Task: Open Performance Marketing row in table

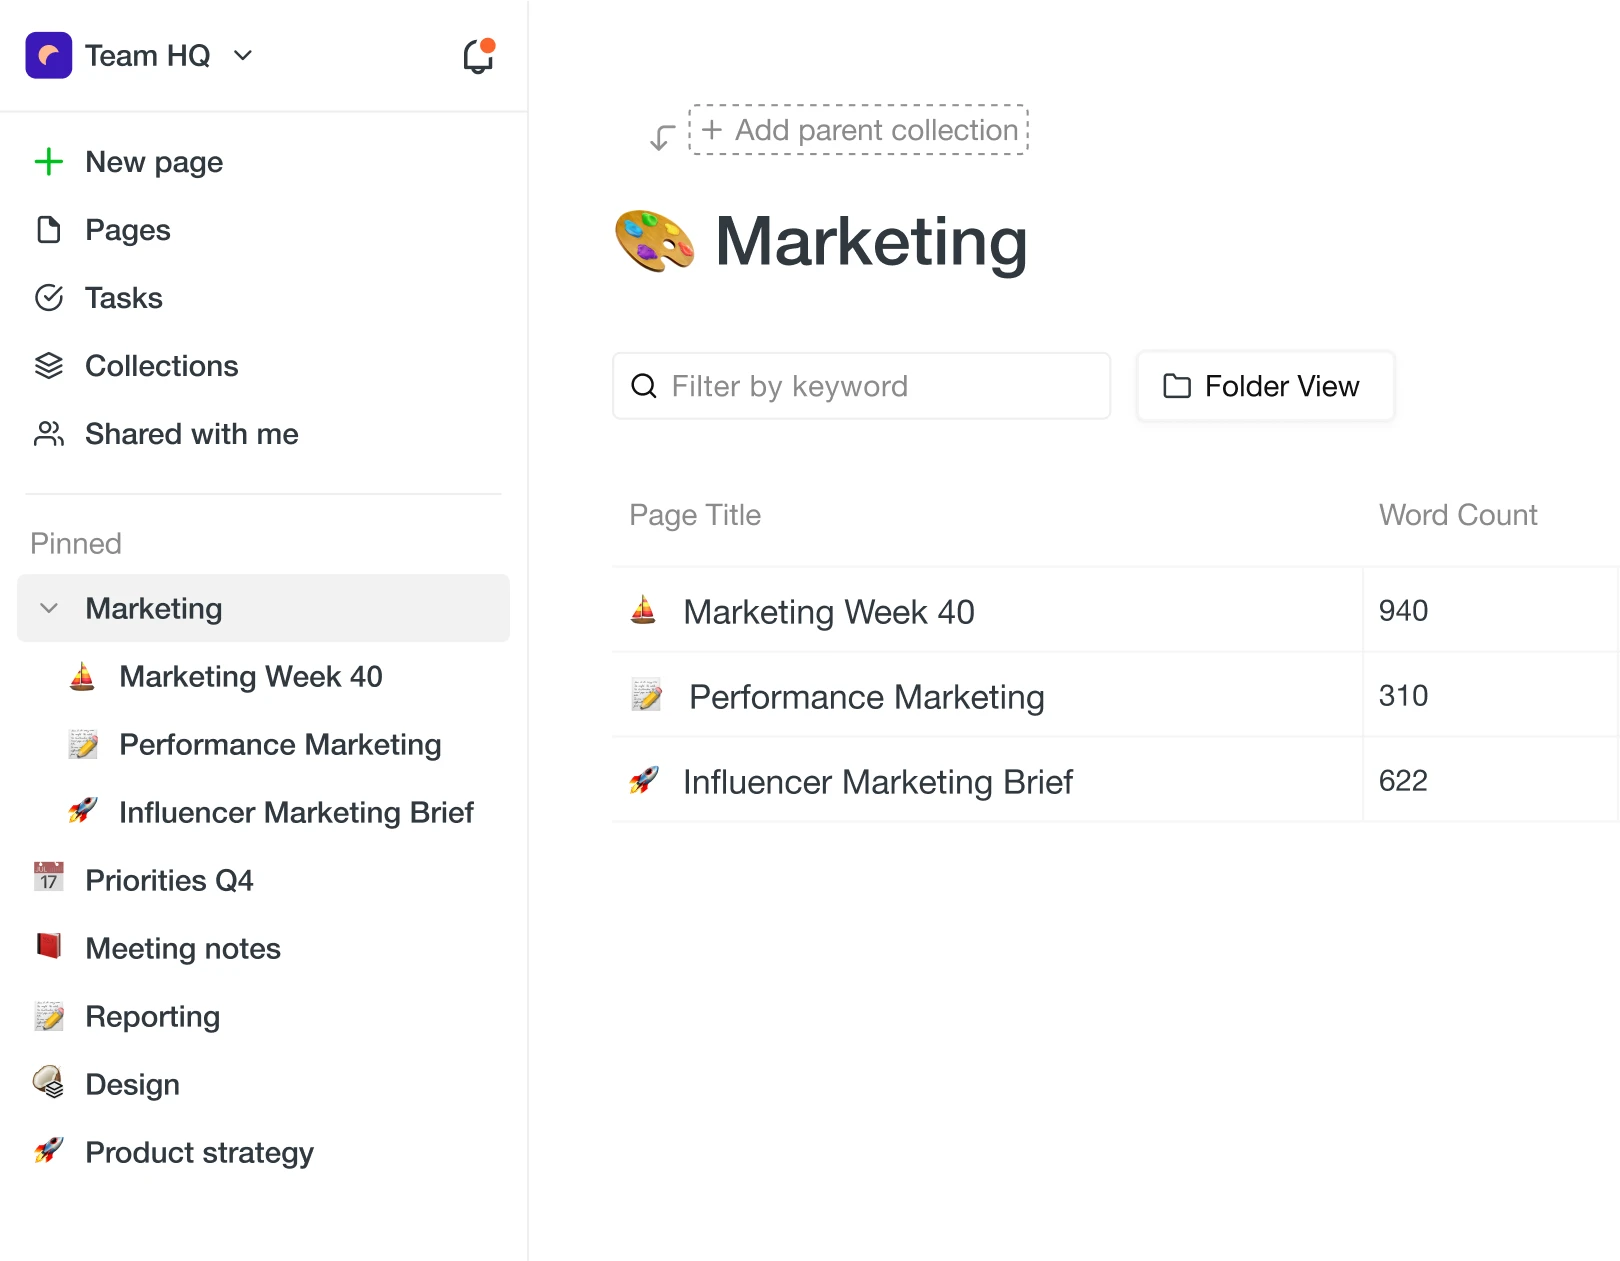Action: point(866,697)
